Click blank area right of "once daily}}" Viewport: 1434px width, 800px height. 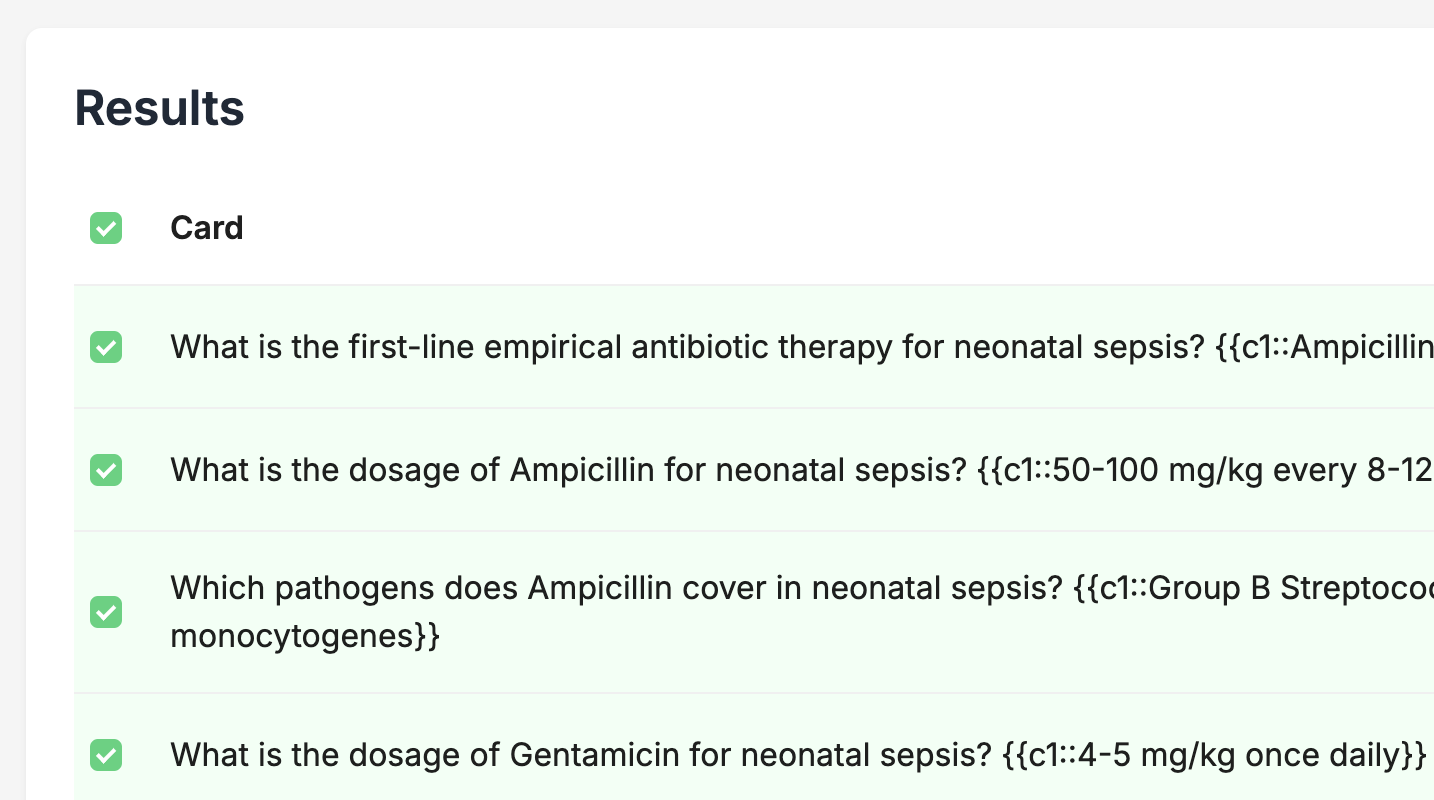click(1430, 755)
